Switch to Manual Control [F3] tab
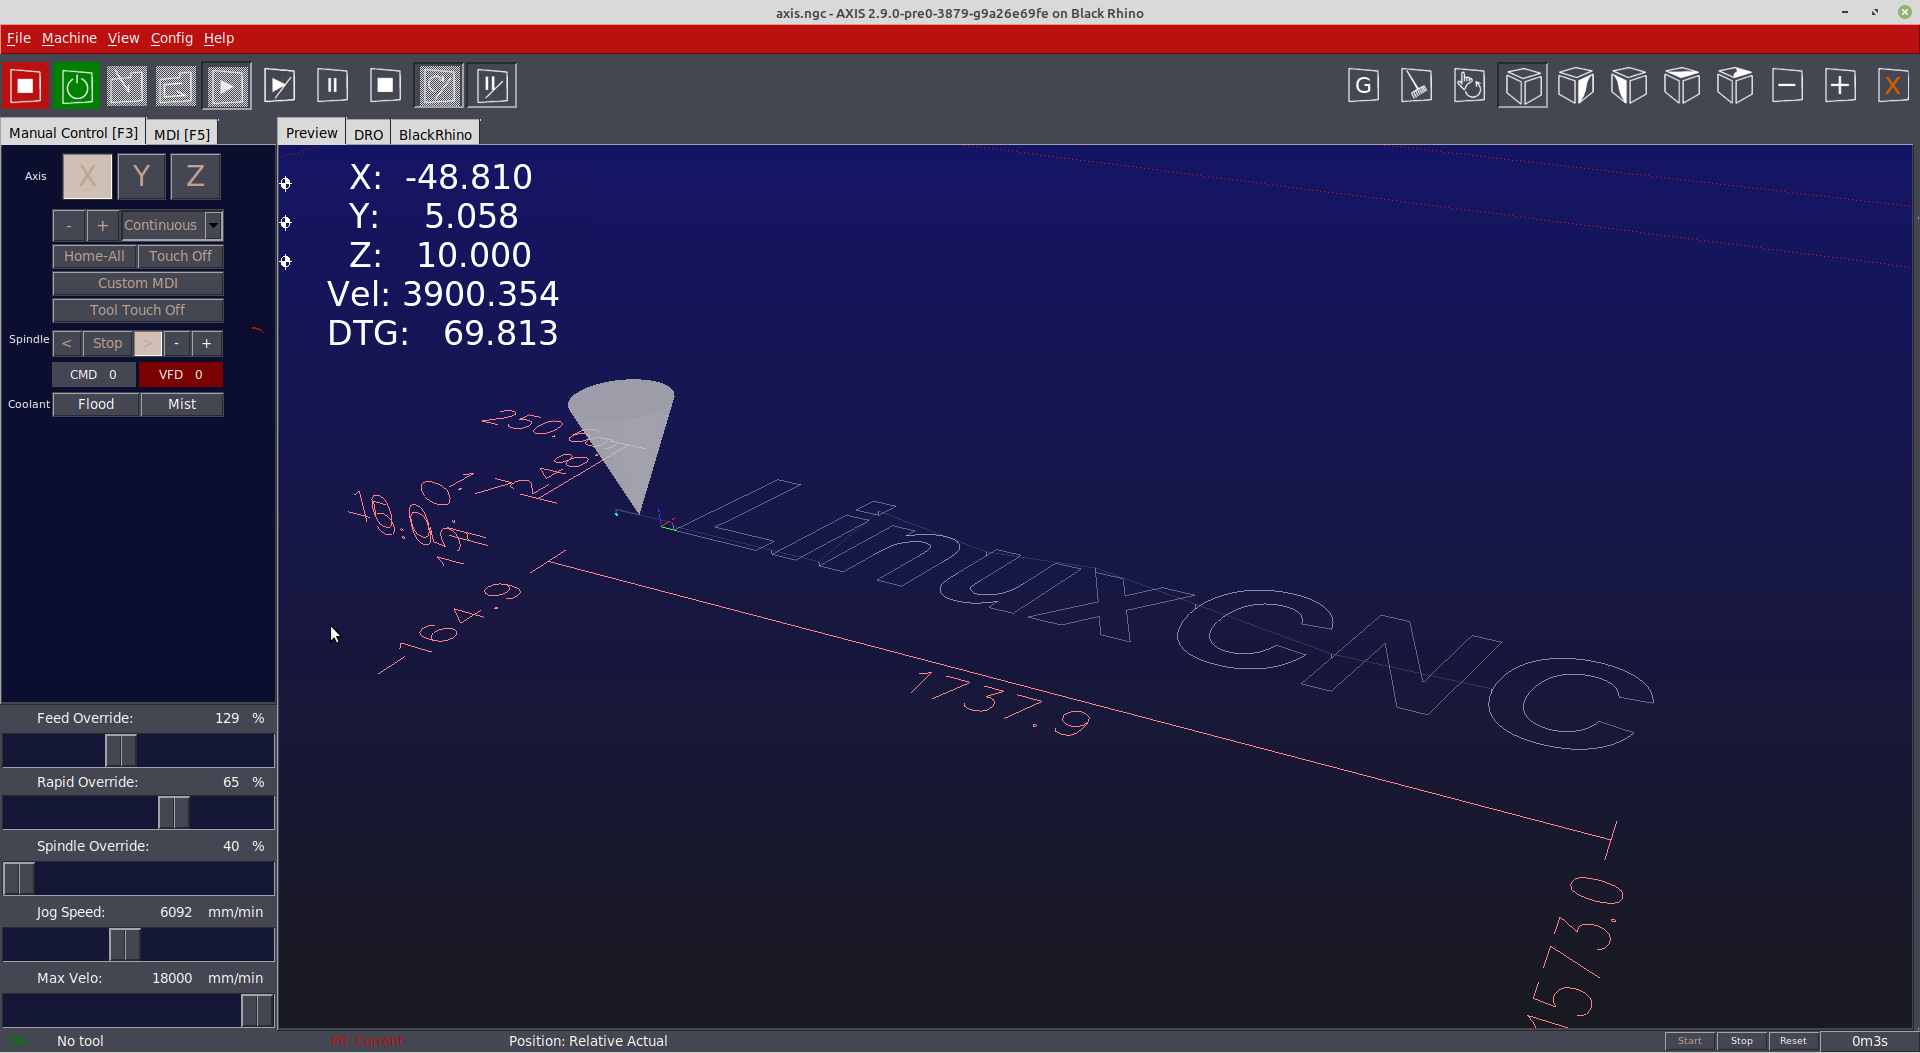This screenshot has width=1920, height=1053. (73, 133)
